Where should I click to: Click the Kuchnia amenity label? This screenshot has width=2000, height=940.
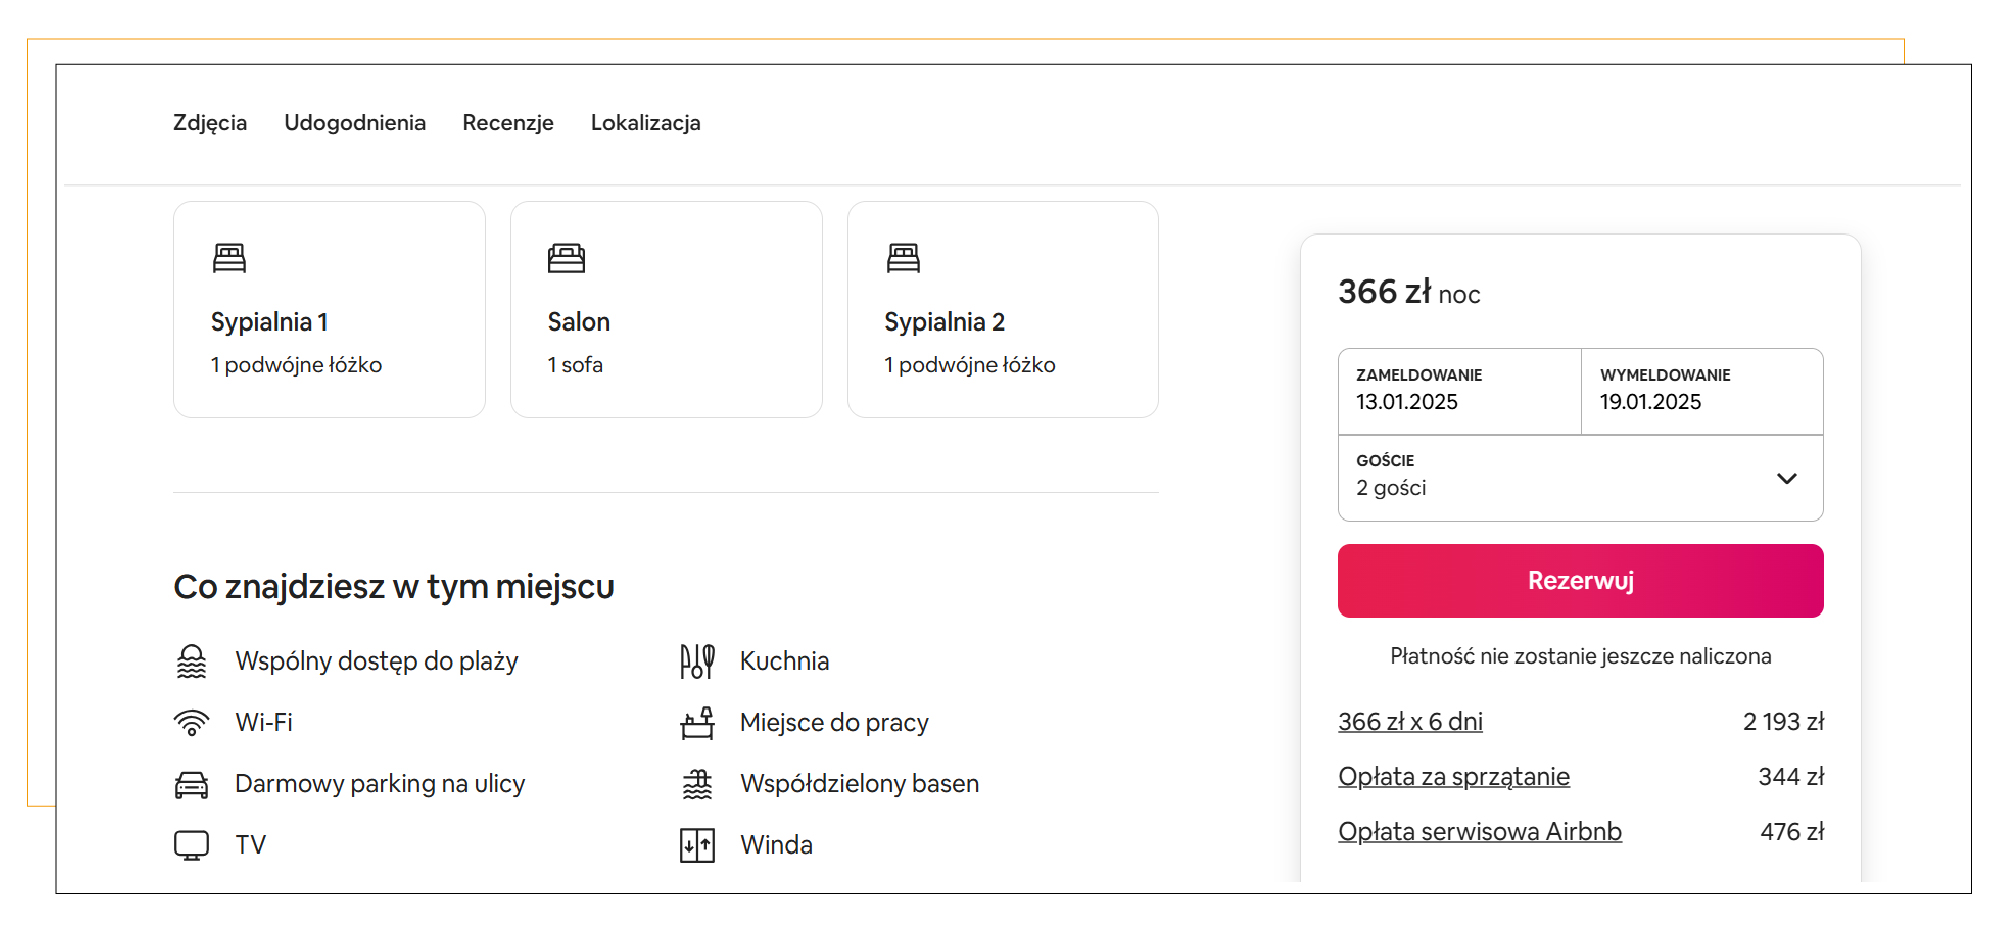(784, 661)
